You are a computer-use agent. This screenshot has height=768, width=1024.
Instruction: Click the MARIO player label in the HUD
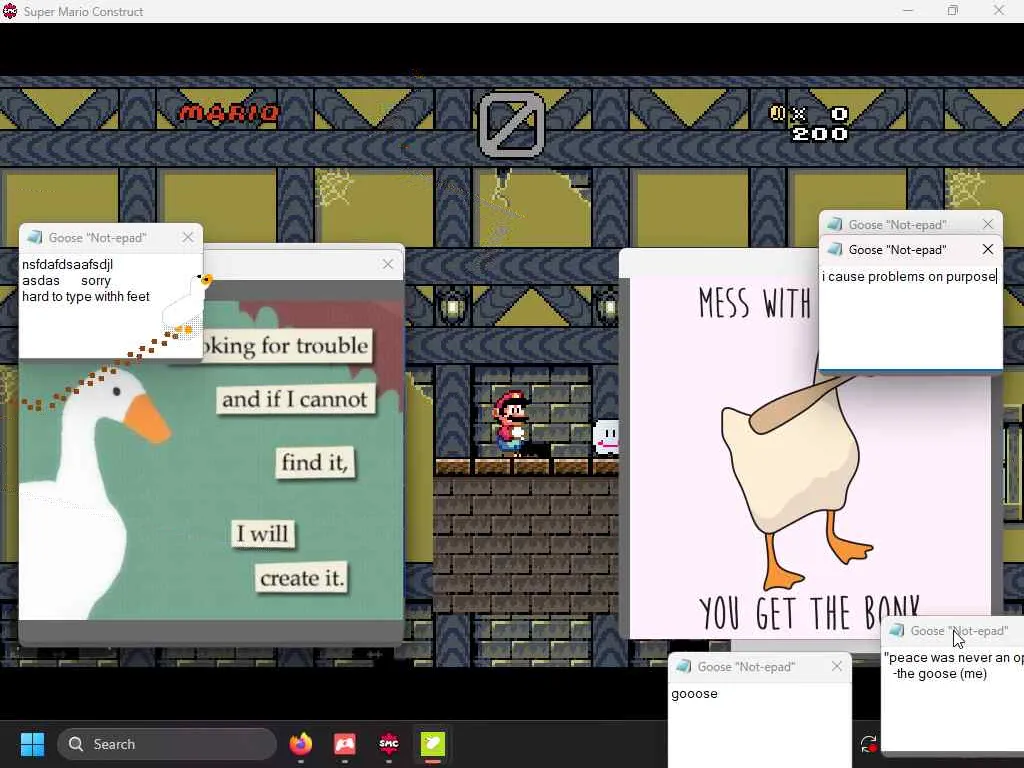(229, 114)
